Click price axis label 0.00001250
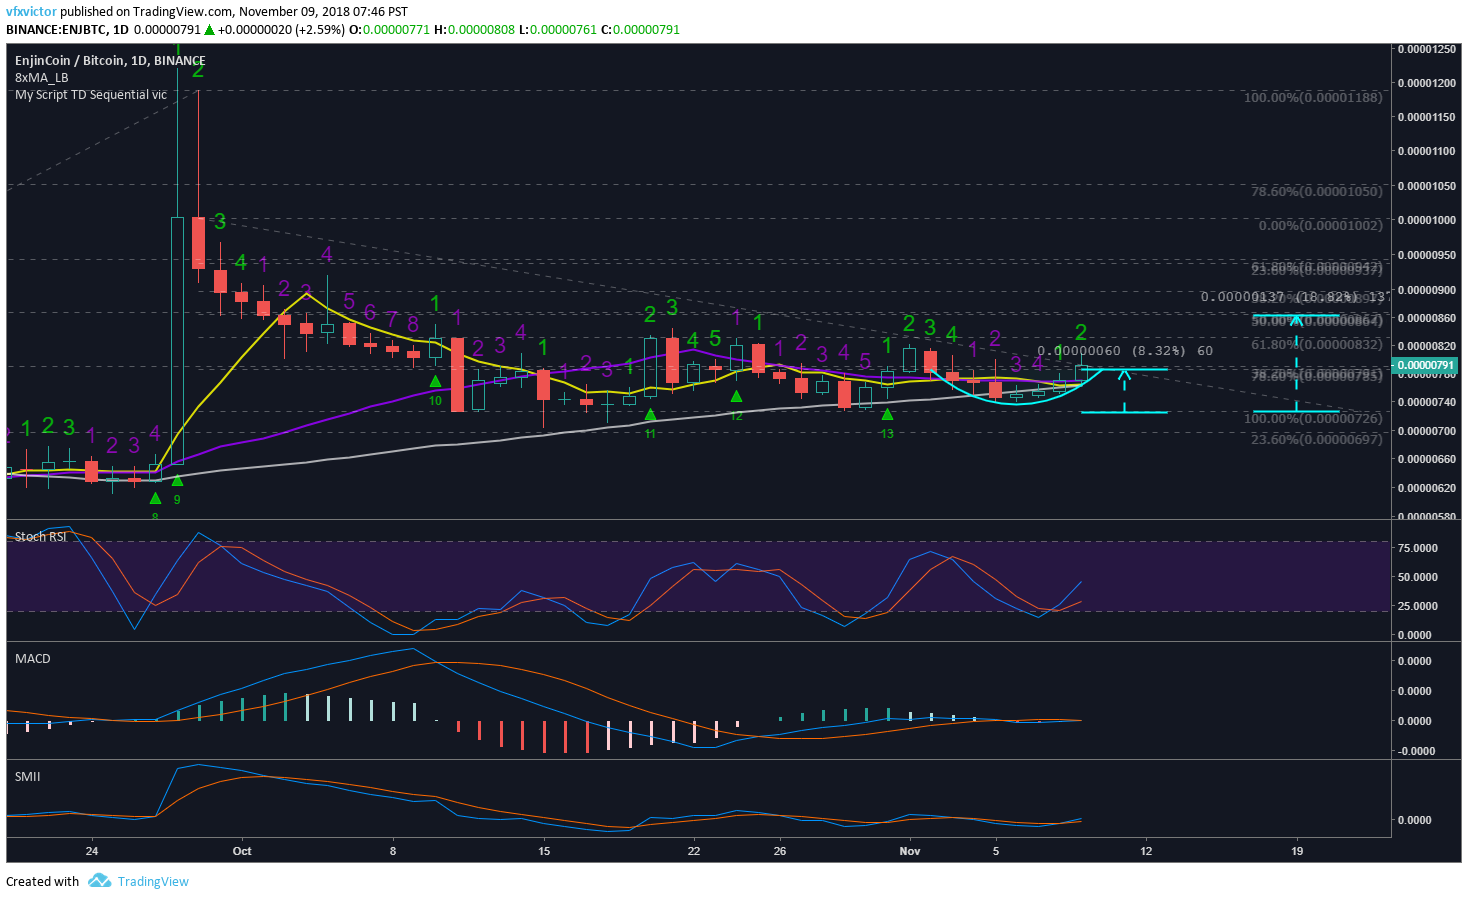The image size is (1468, 899). pyautogui.click(x=1426, y=49)
